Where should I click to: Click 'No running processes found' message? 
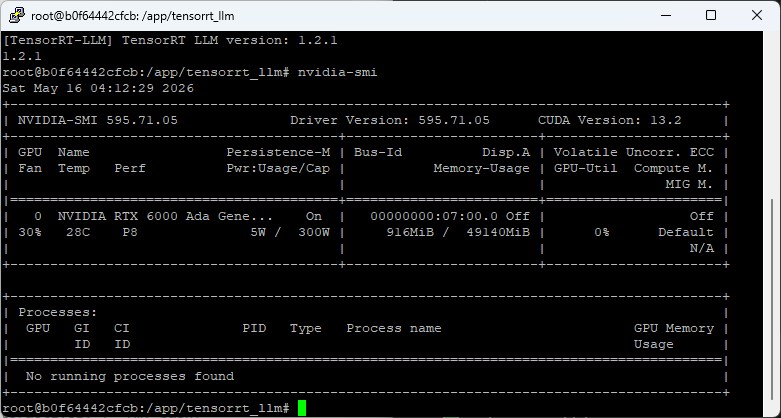pos(130,376)
